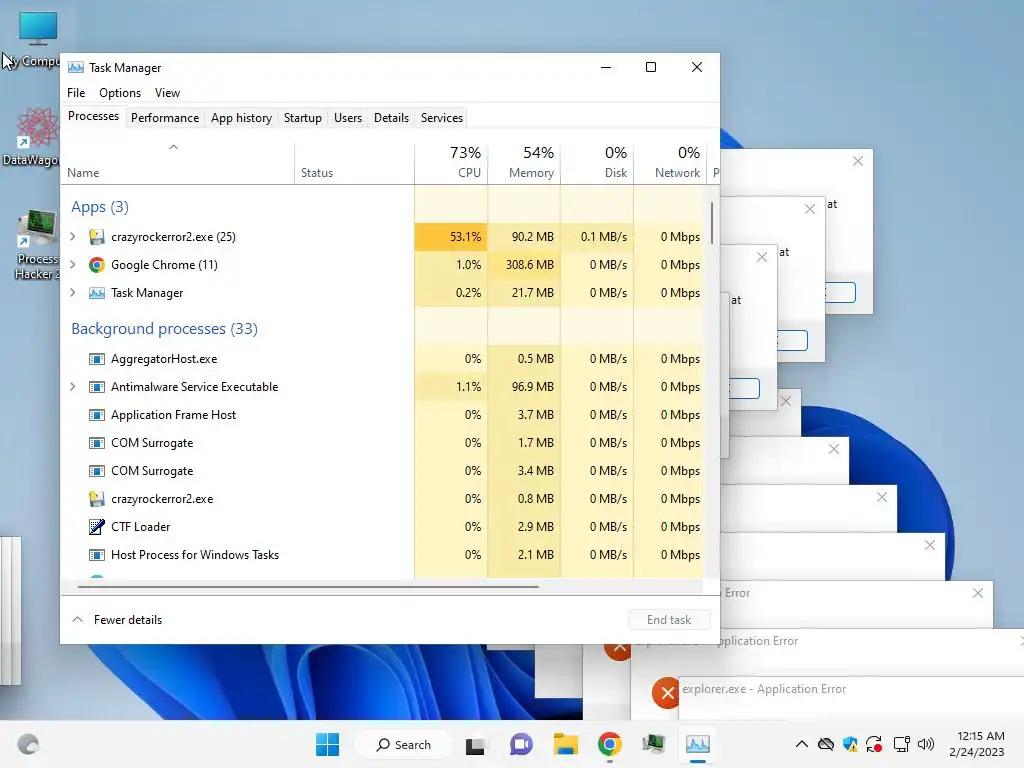The image size is (1024, 768).
Task: Click the 308.6 MB memory cell for Chrome
Action: click(524, 264)
